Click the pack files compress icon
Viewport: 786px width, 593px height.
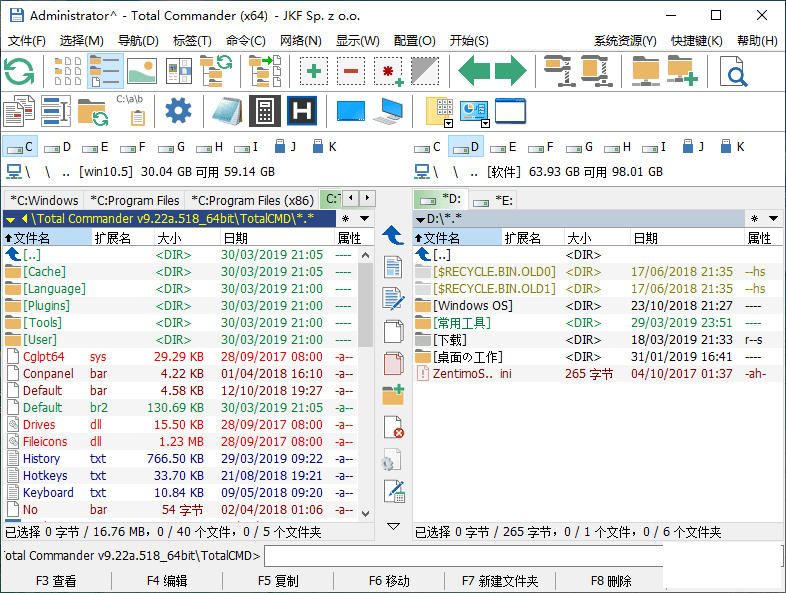coord(559,72)
